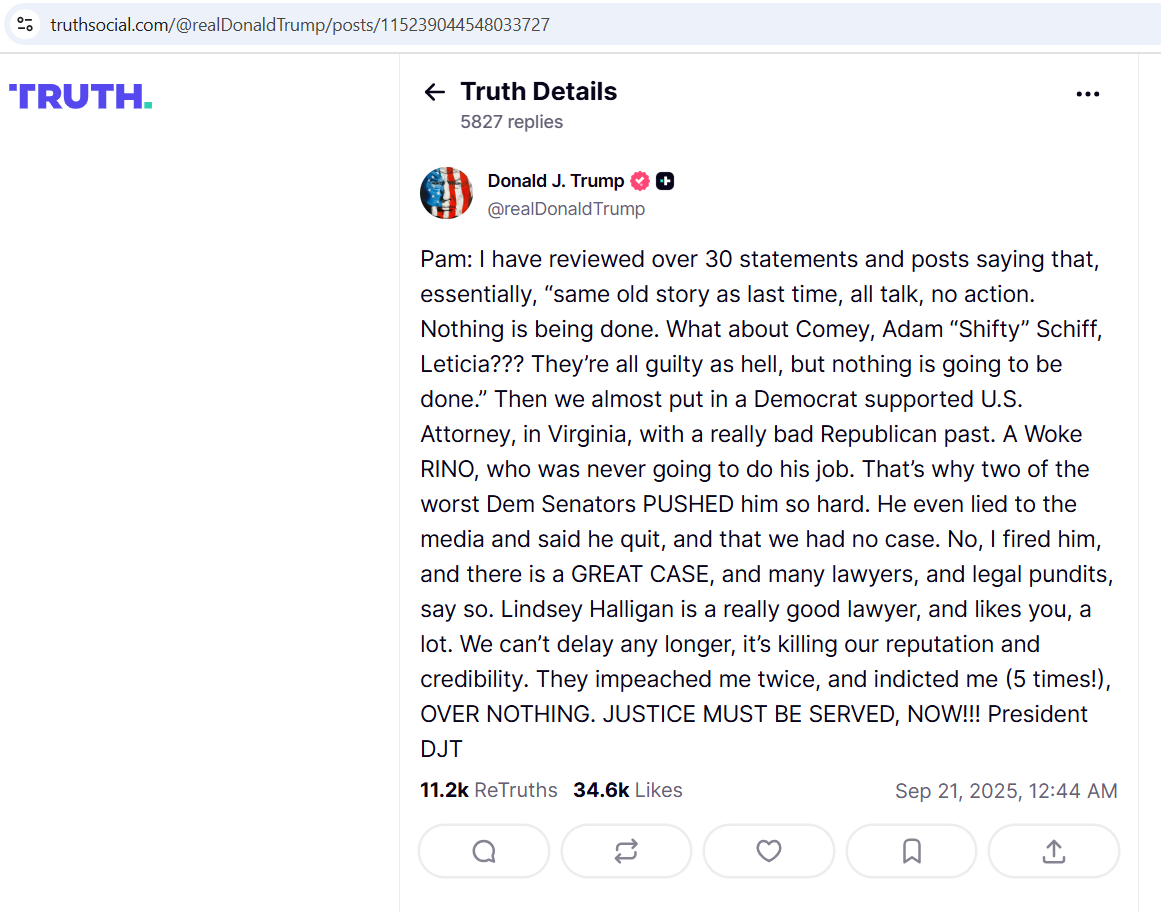Click the red verified checkmark badge

click(640, 181)
